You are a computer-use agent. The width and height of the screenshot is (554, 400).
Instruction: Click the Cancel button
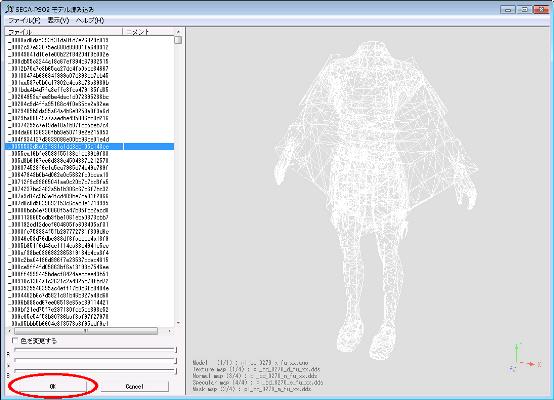click(x=135, y=387)
